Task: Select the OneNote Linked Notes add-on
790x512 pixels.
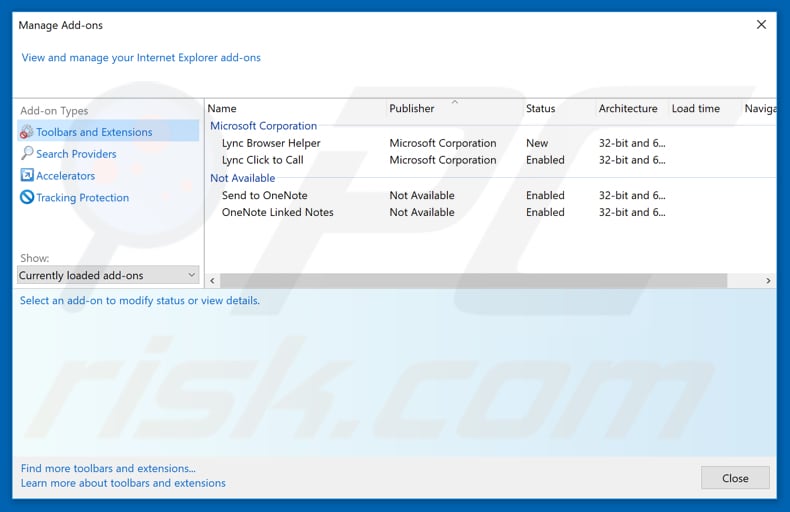Action: 277,212
